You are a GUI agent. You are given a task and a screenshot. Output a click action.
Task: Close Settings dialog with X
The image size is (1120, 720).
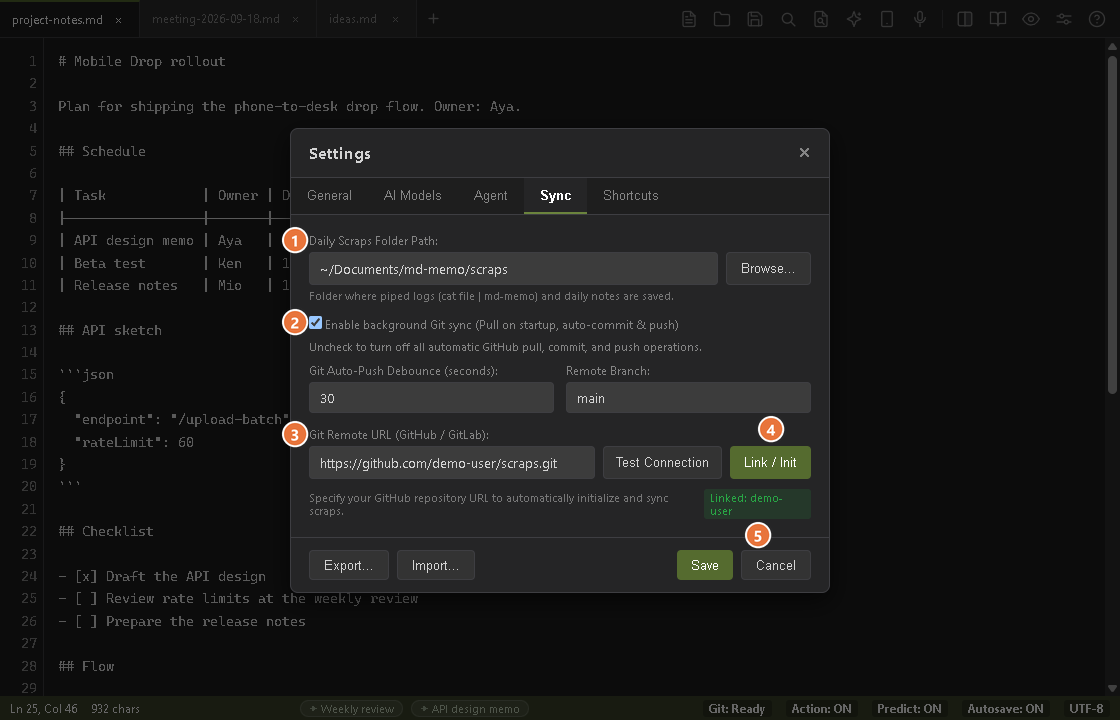tap(804, 152)
